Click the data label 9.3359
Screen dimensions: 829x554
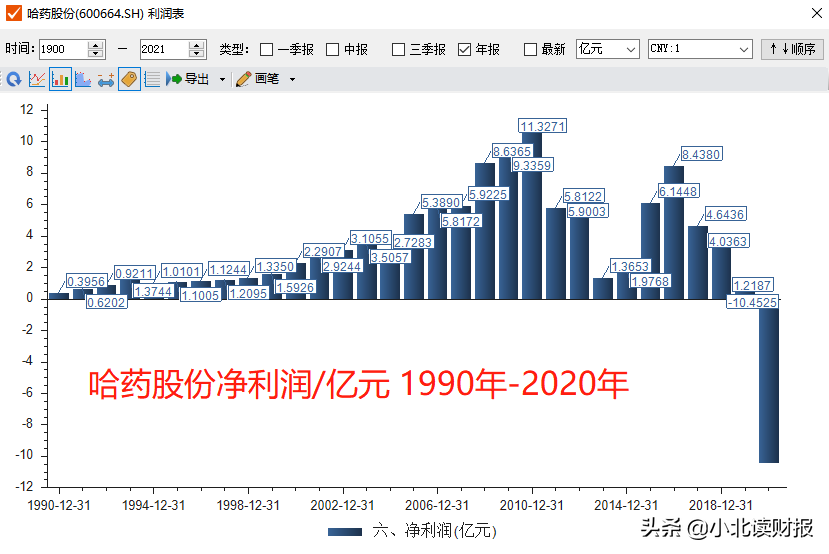click(532, 165)
